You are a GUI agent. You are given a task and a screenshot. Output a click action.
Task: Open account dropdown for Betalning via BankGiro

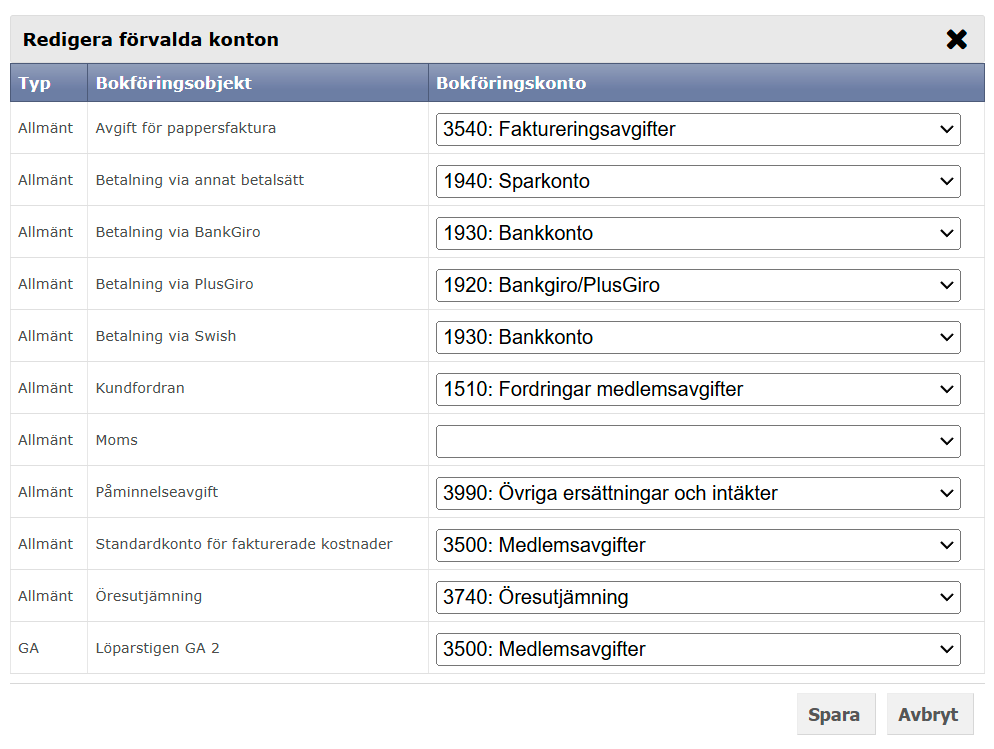click(x=697, y=233)
